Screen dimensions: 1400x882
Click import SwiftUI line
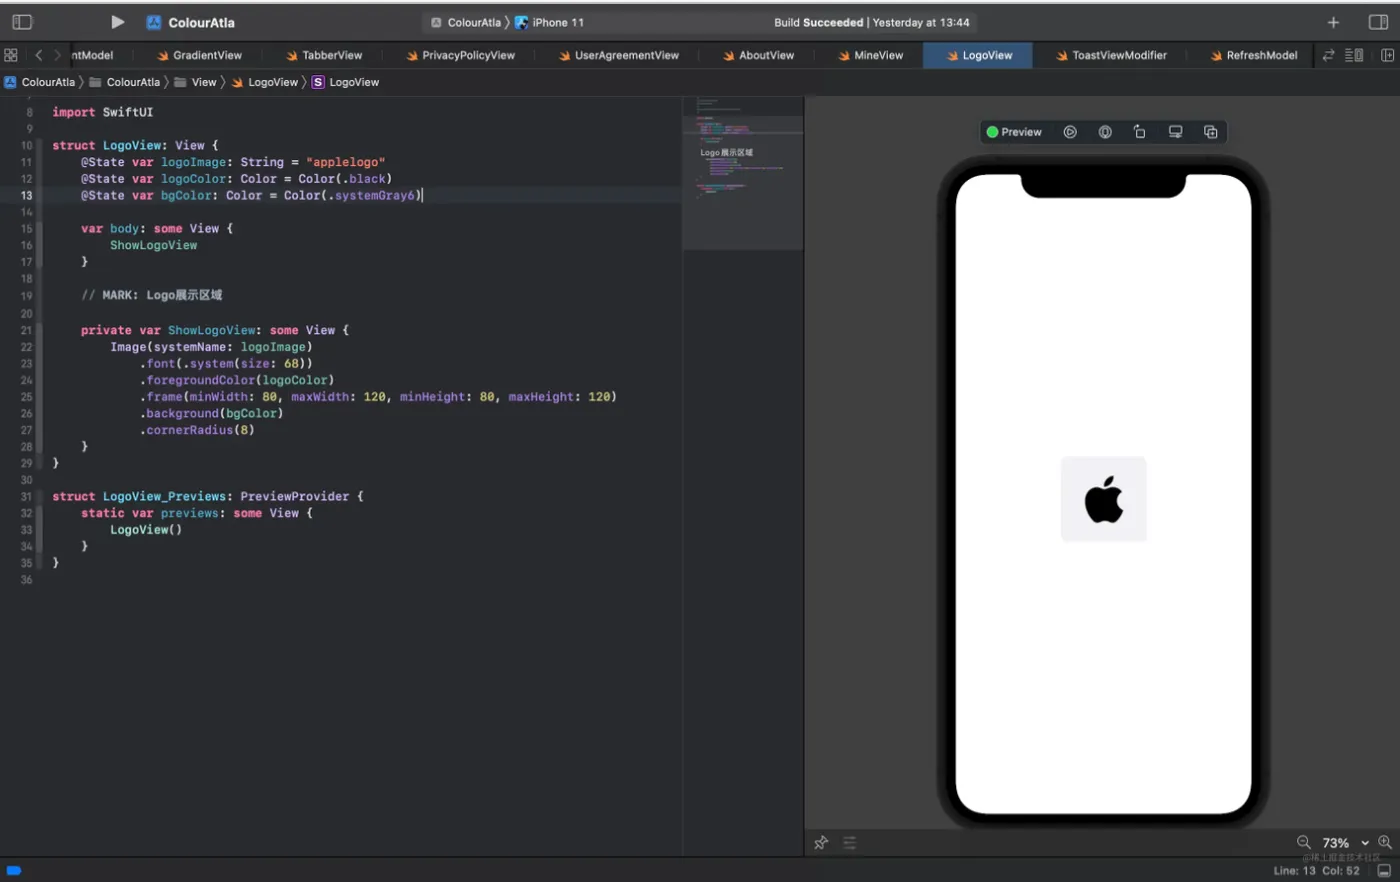click(103, 112)
